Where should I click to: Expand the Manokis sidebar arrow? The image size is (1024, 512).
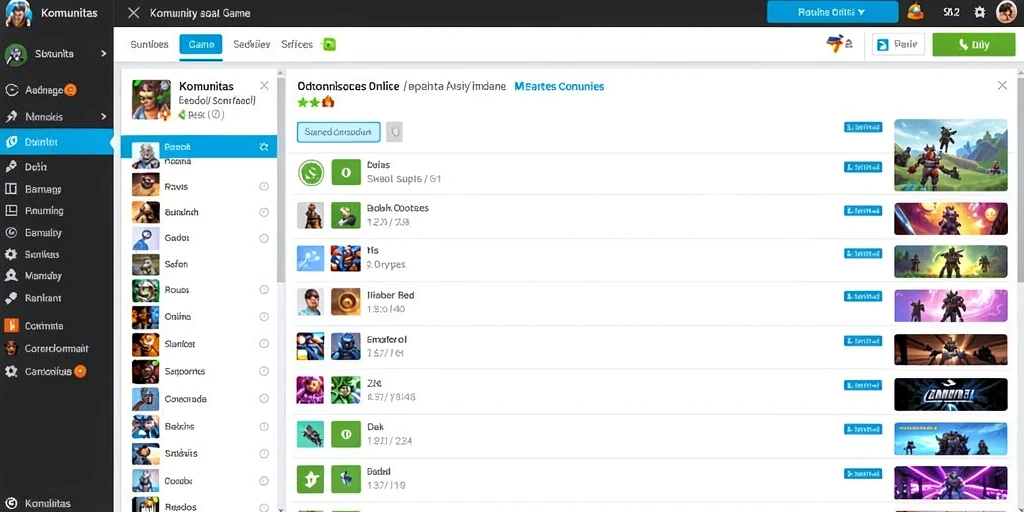(103, 116)
